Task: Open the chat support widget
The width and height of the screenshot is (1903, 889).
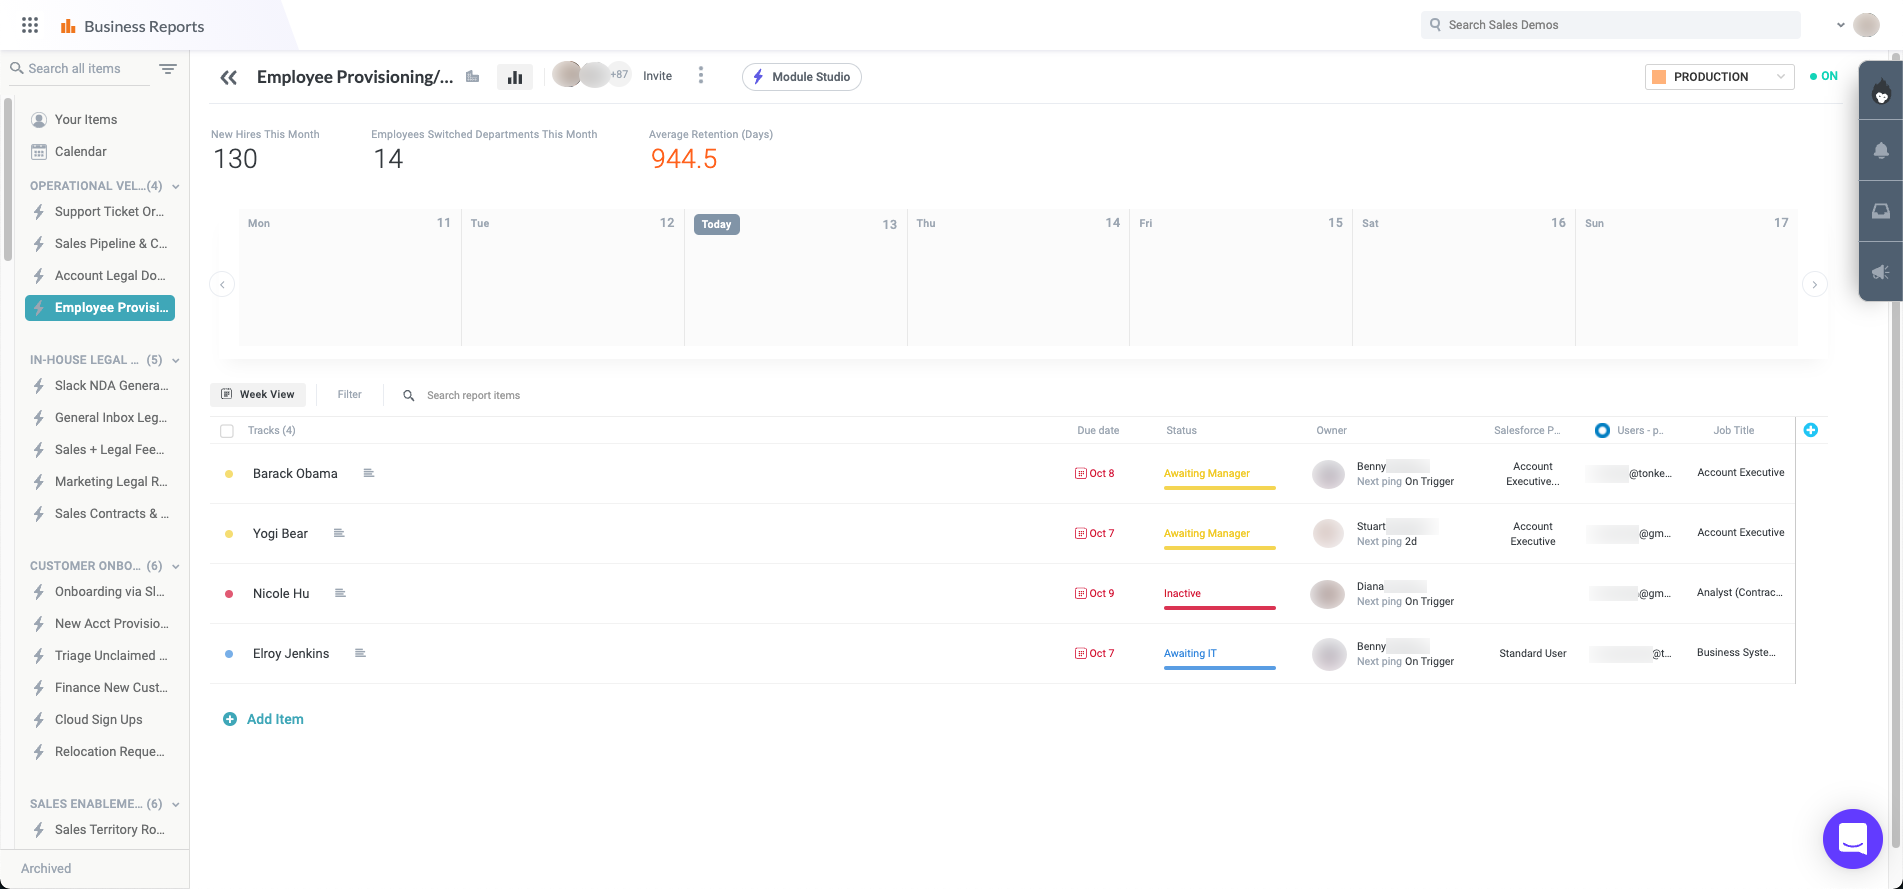Action: pyautogui.click(x=1852, y=838)
